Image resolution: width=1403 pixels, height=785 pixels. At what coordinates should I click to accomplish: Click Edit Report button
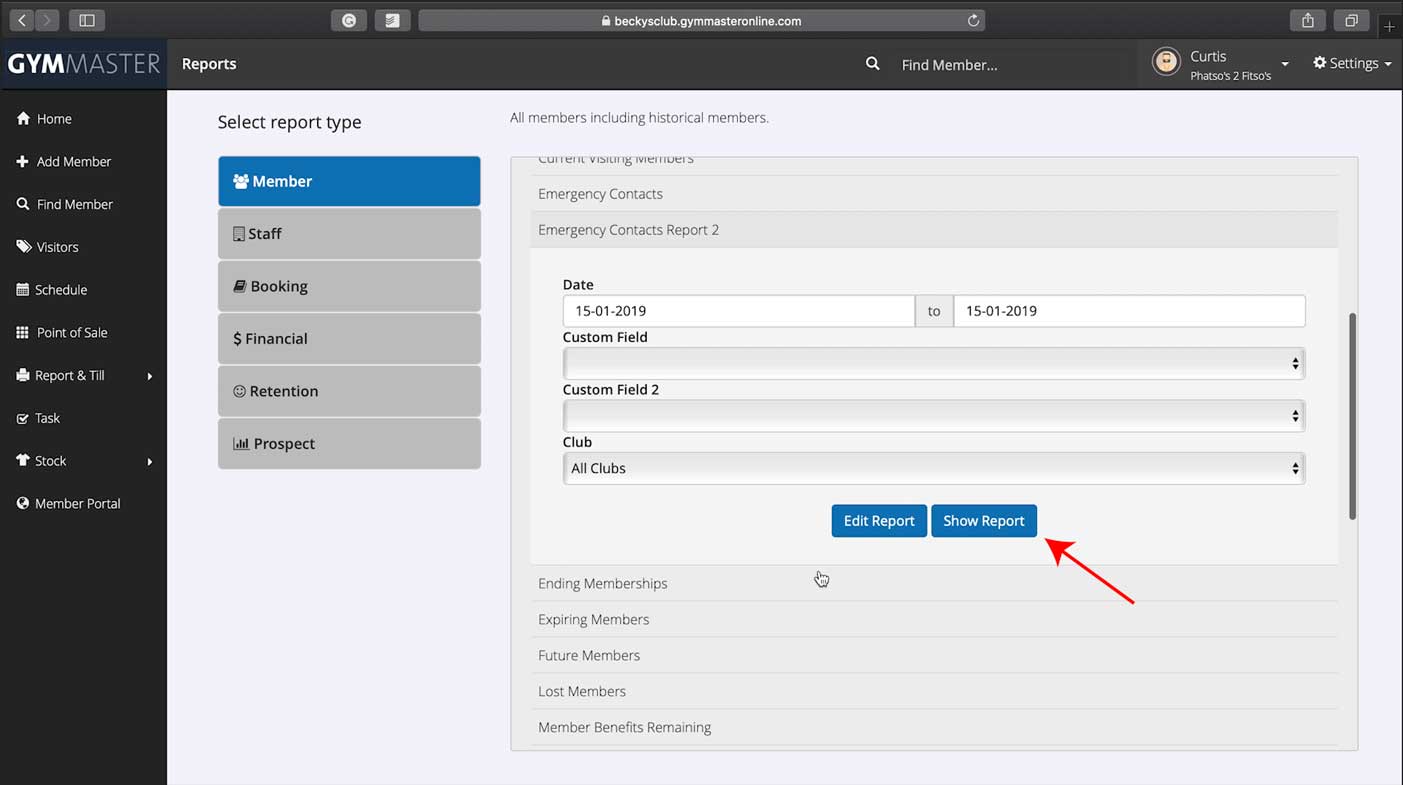[x=879, y=521]
